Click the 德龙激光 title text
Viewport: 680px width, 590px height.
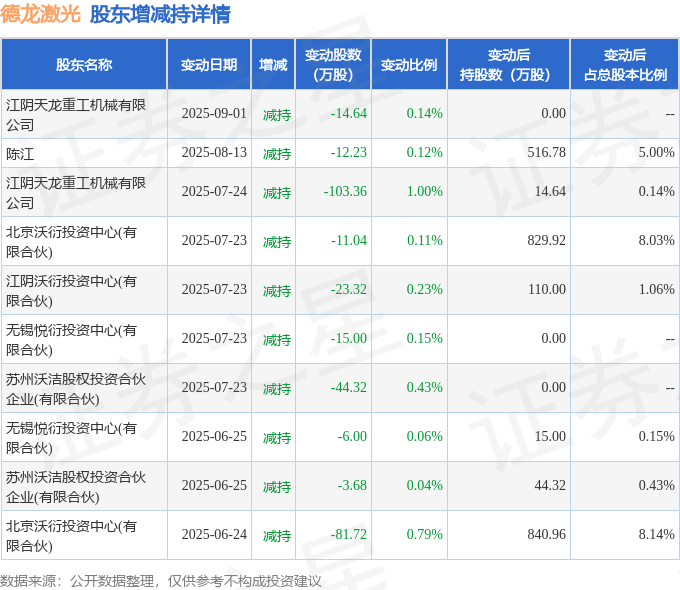click(x=40, y=14)
